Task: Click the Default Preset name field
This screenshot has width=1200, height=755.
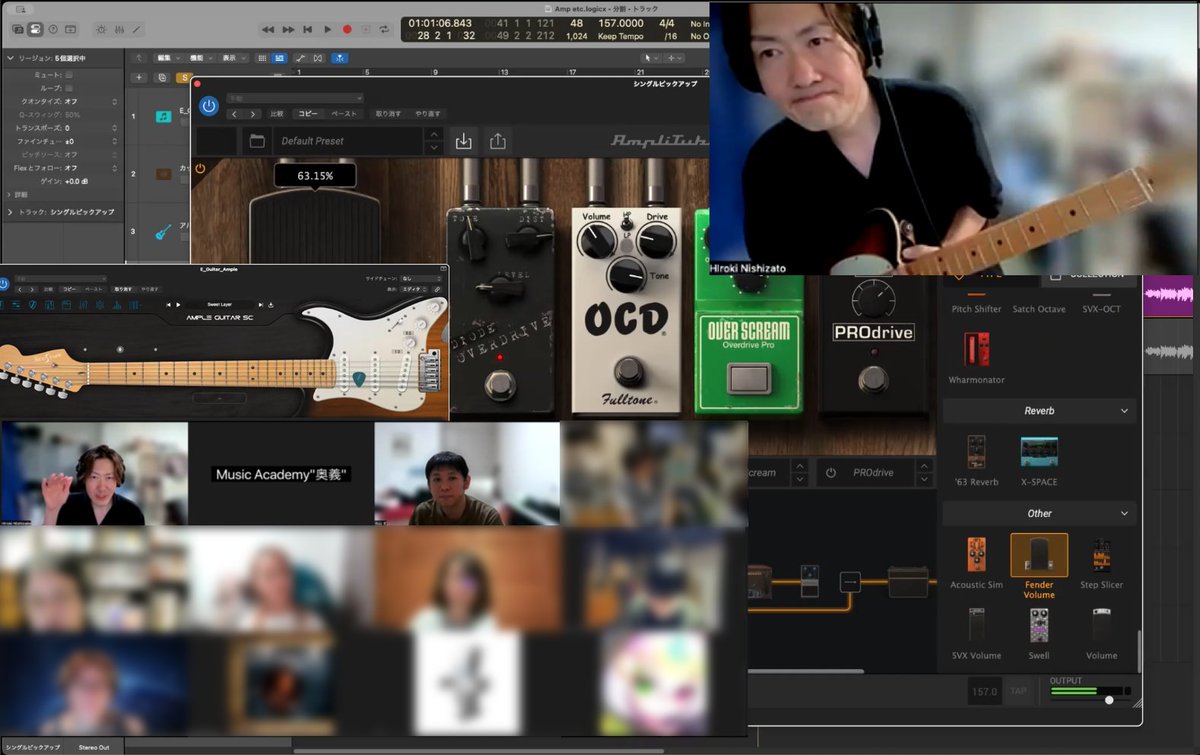Action: (x=347, y=141)
